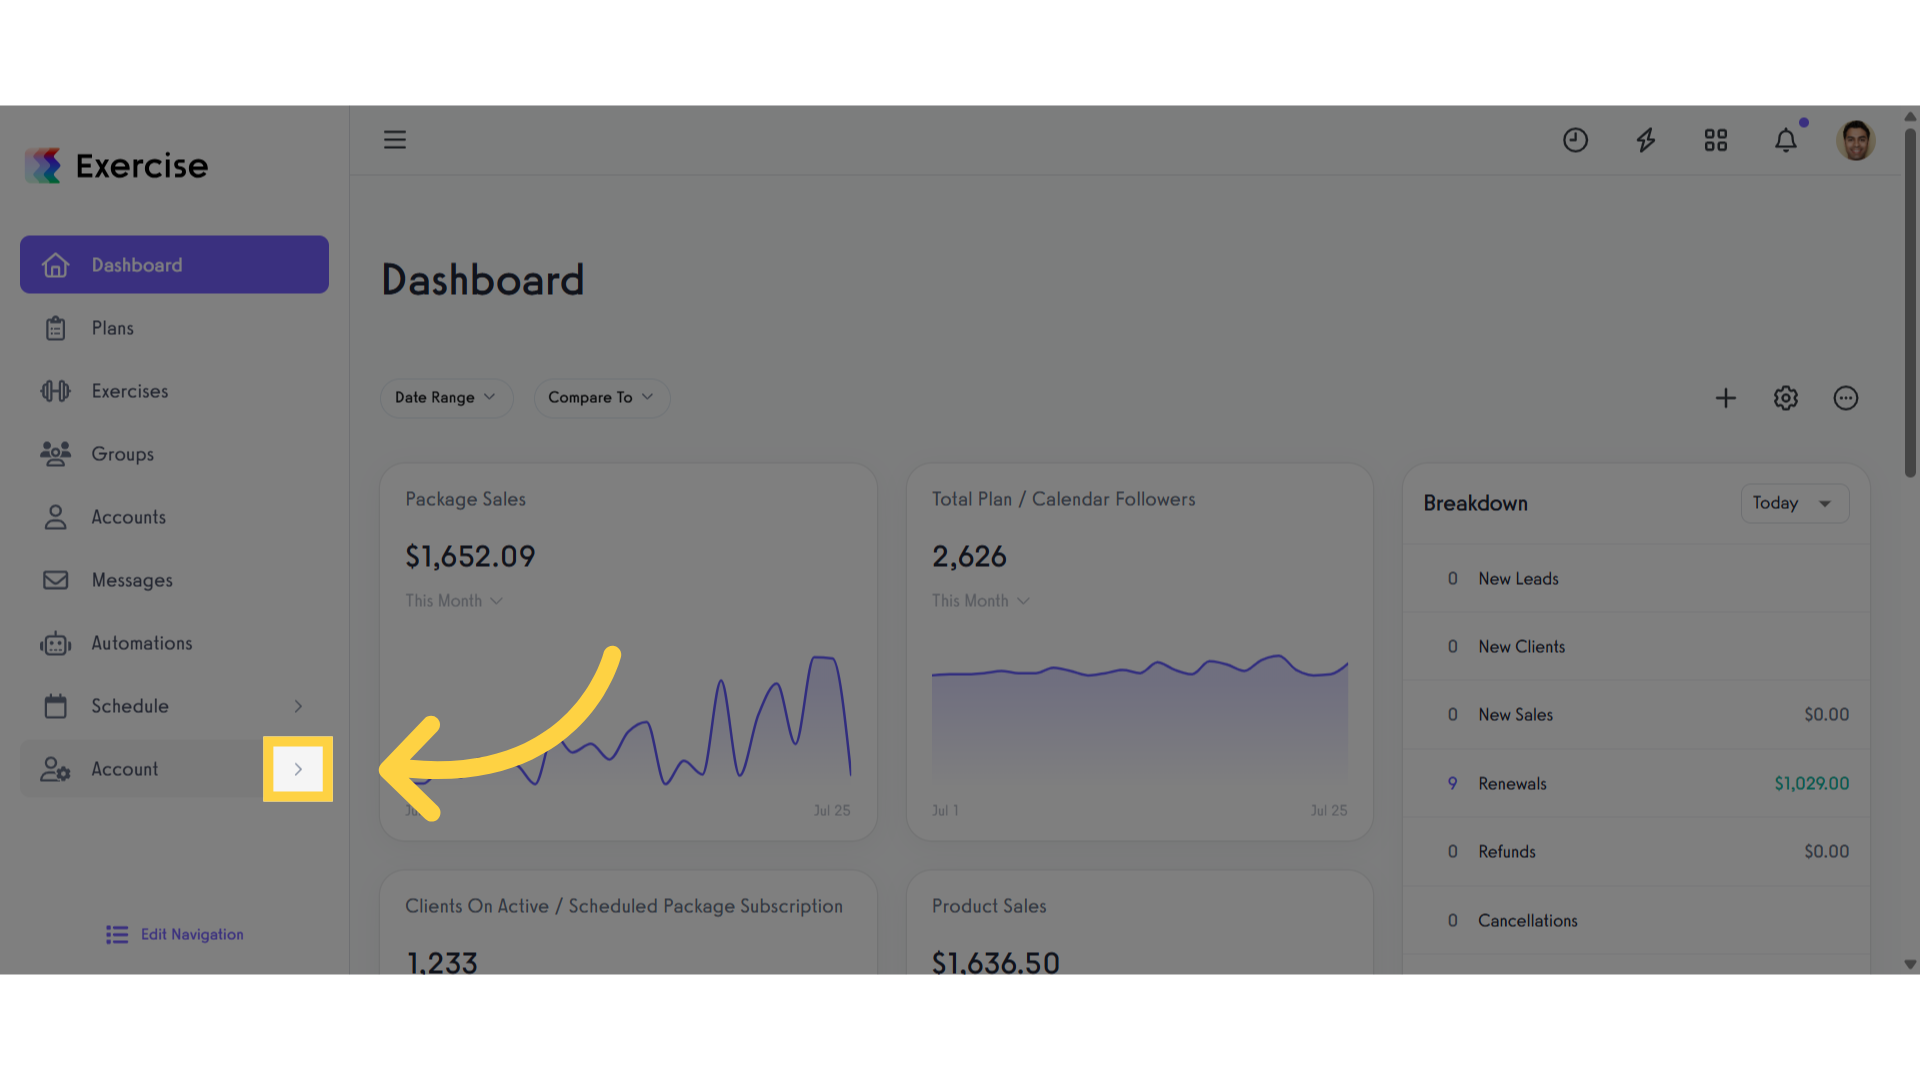Click the Plans clipboard icon

[x=56, y=328]
